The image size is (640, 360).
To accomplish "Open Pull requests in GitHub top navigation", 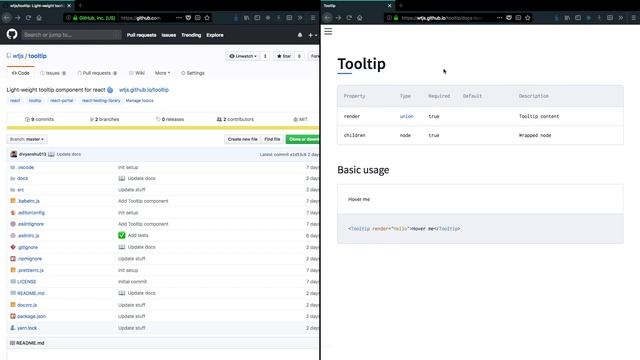I will (x=141, y=35).
